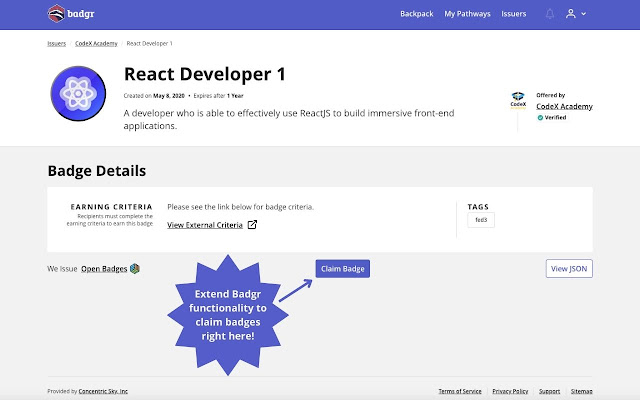Click the Badgr logo icon
Viewport: 640px width, 400px height.
coord(56,13)
